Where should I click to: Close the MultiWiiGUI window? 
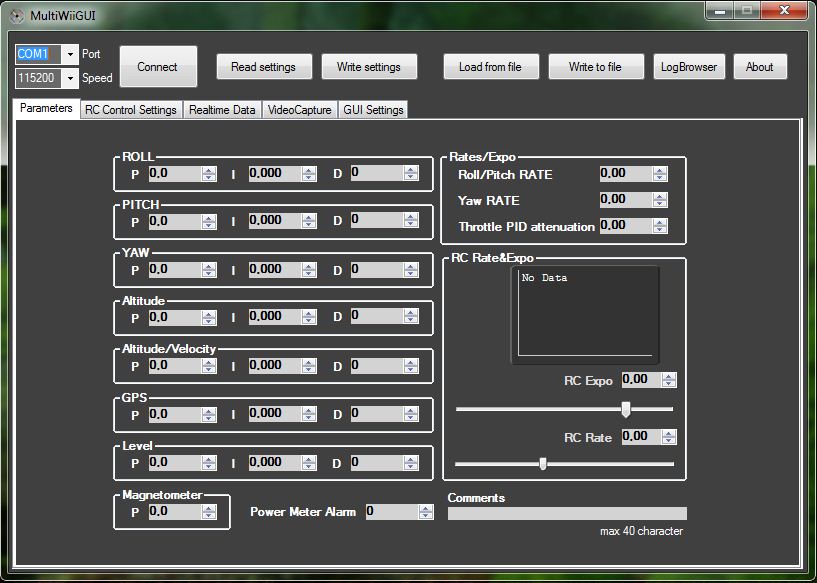pyautogui.click(x=784, y=10)
